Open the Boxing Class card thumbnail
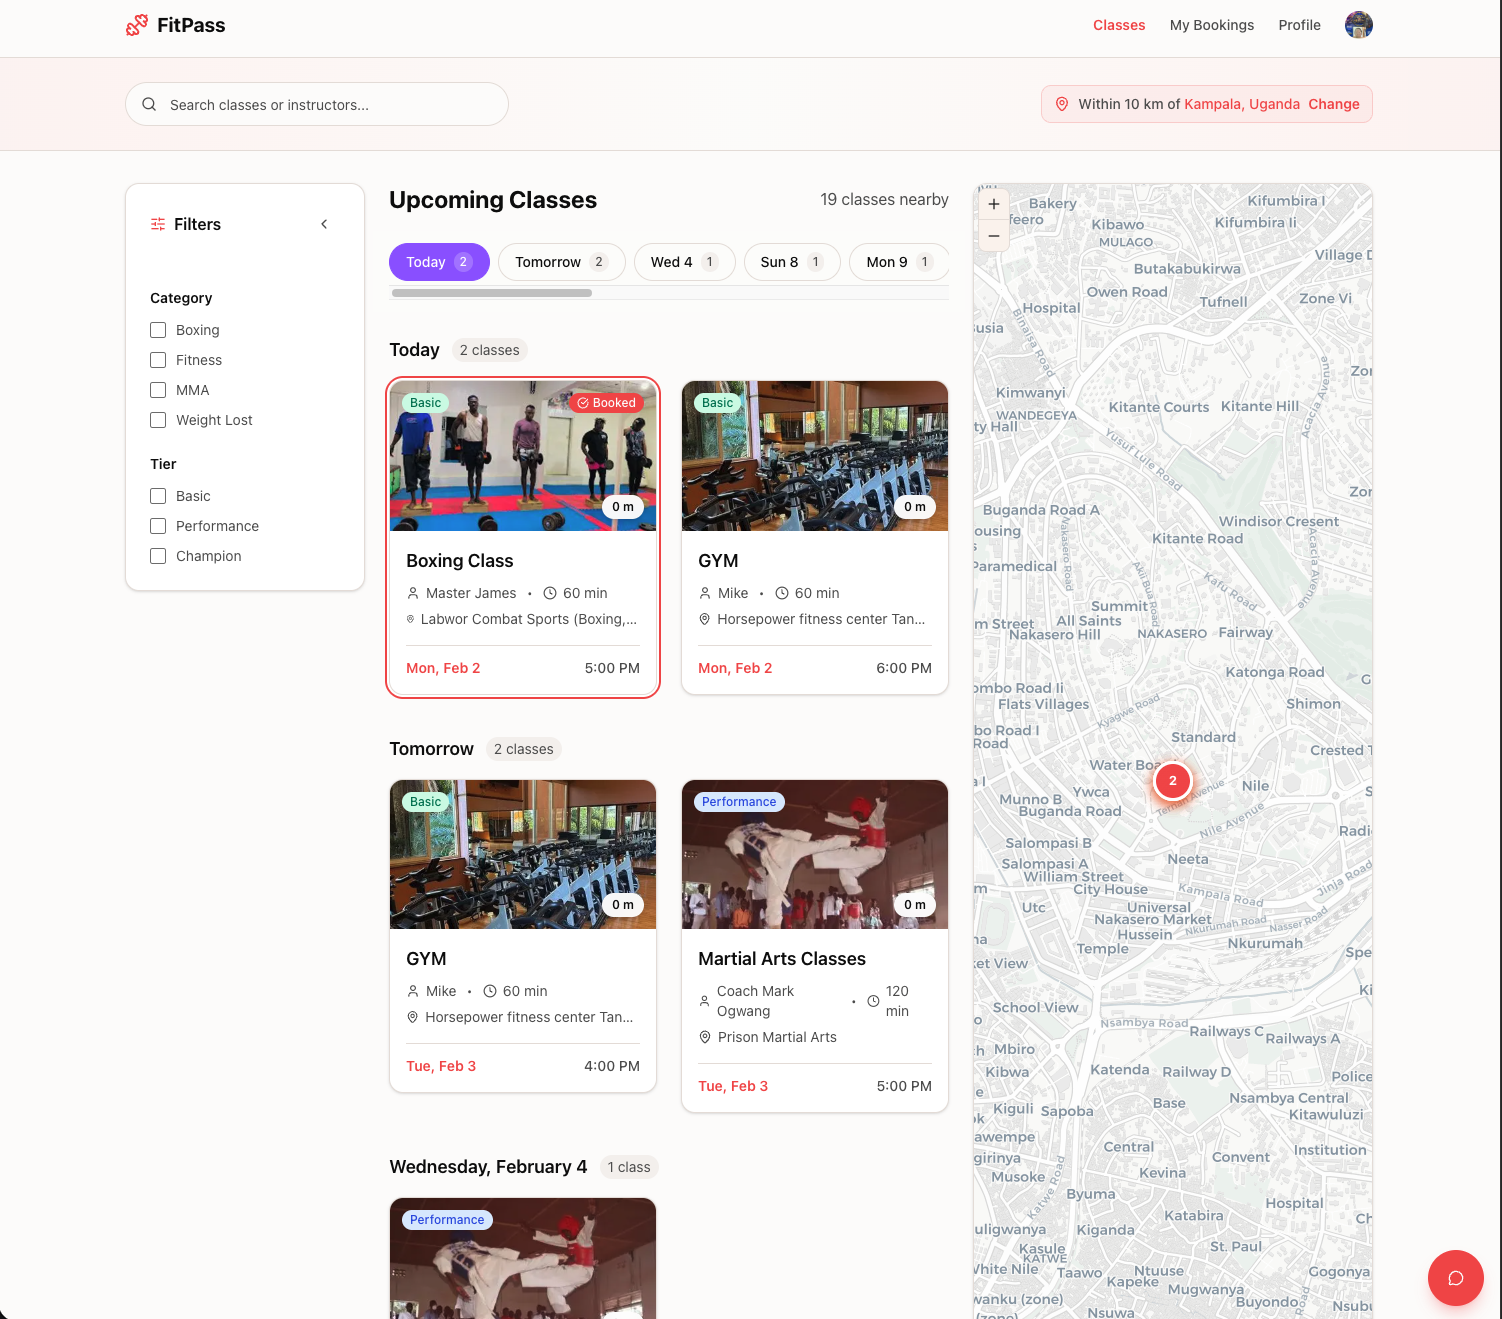This screenshot has width=1502, height=1319. coord(522,456)
